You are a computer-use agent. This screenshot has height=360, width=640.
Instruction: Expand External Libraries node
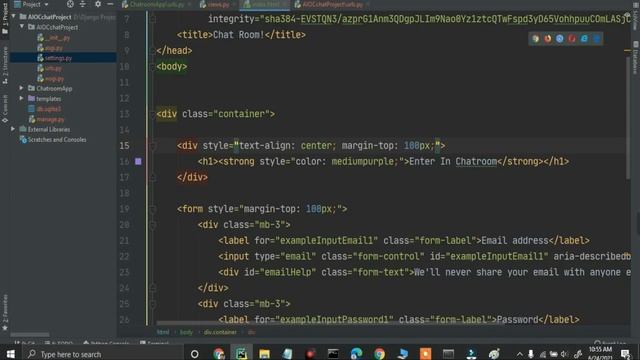(x=13, y=129)
